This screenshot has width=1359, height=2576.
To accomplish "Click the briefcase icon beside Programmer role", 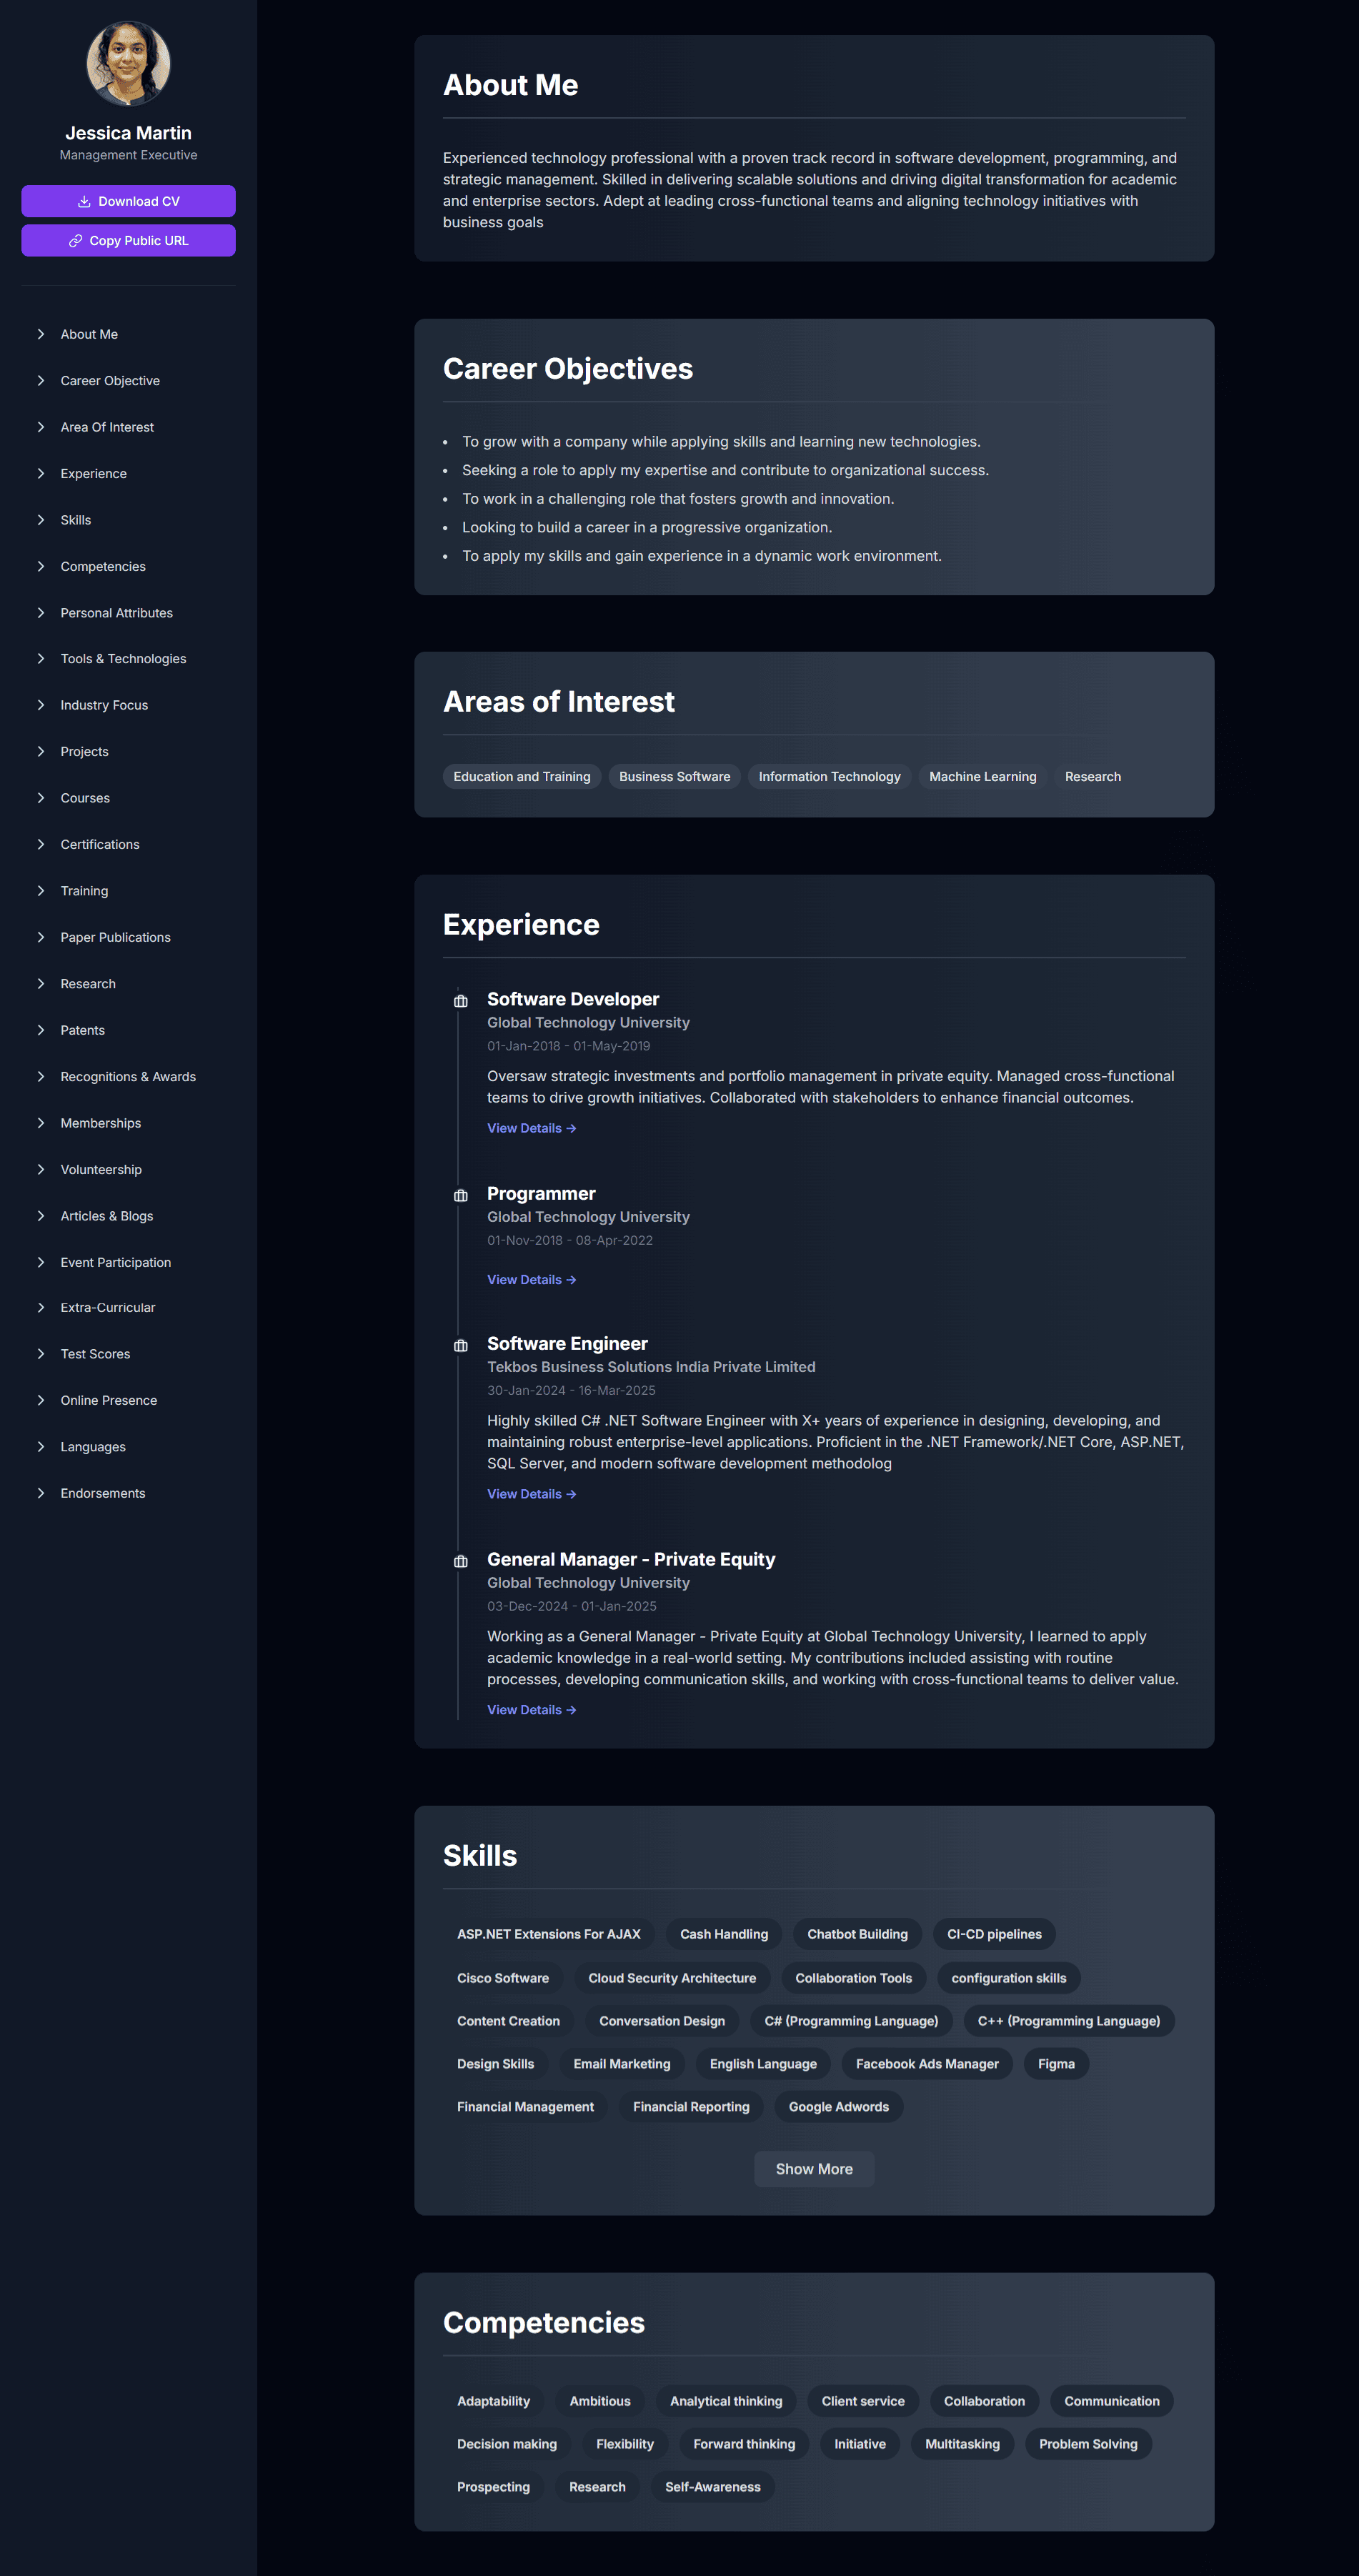I will click(x=460, y=1195).
